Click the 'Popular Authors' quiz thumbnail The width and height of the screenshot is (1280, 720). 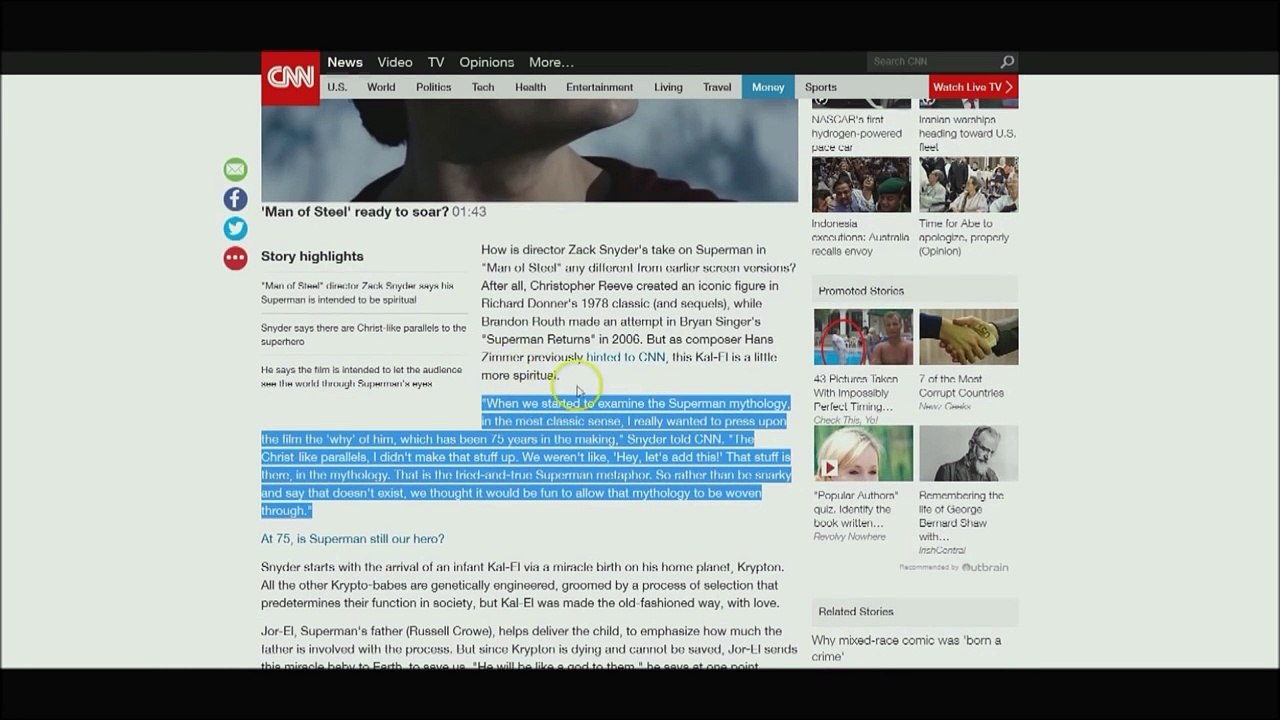863,453
